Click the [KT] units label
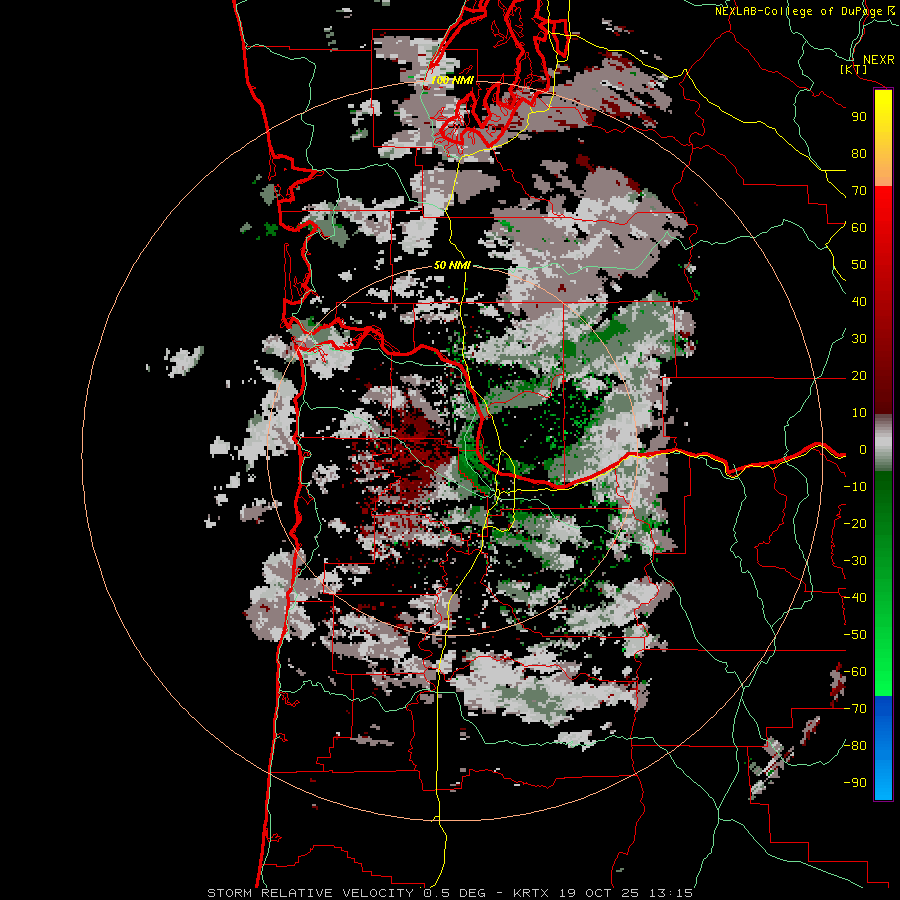The image size is (900, 900). coord(854,70)
